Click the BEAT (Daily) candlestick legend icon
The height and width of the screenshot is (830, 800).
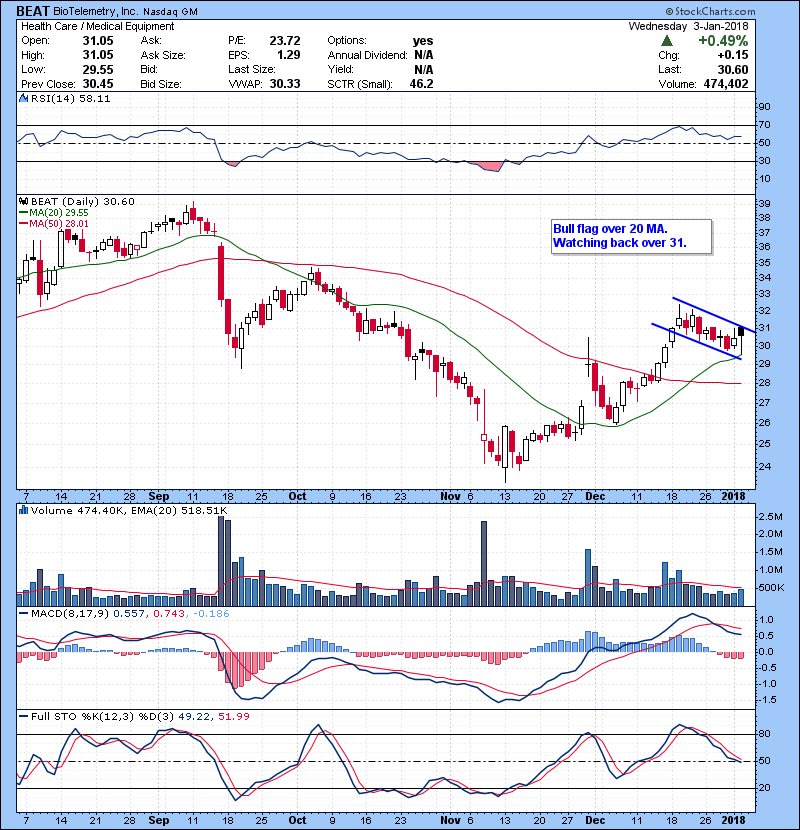23,201
